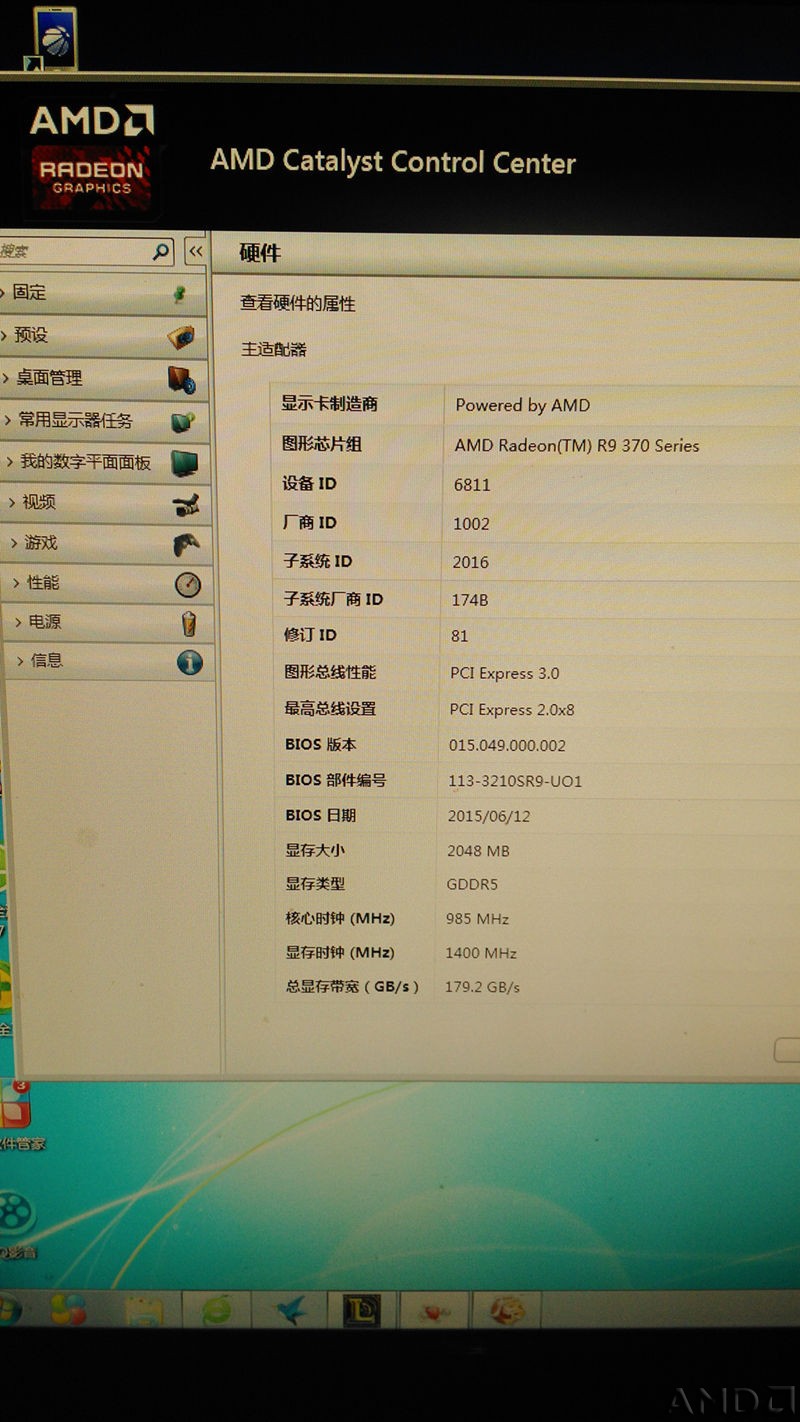Image resolution: width=800 pixels, height=1422 pixels.
Task: Select the value Powered by AMD
Action: (523, 405)
